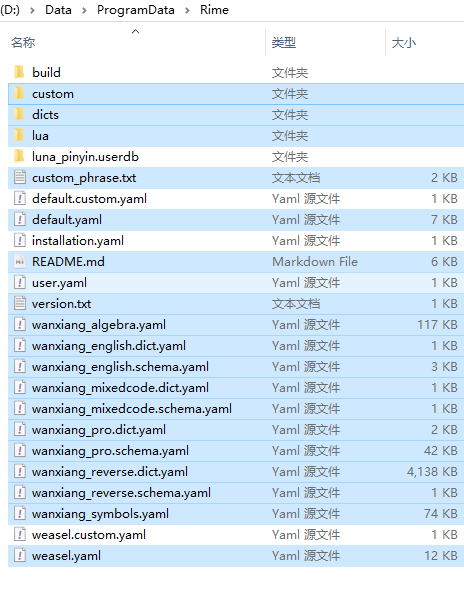
Task: Select wanxiang_english.schema.yaml file name
Action: pyautogui.click(x=120, y=367)
